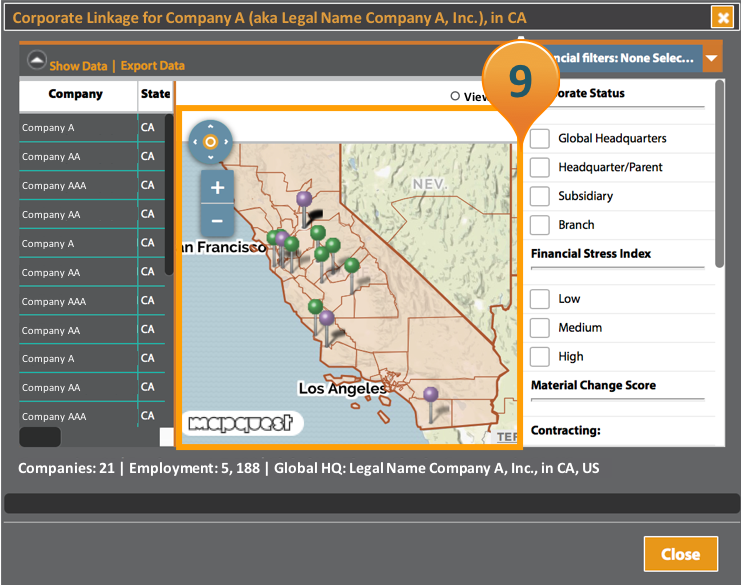Zoom in on the map with plus button
This screenshot has width=741, height=585.
tap(217, 187)
